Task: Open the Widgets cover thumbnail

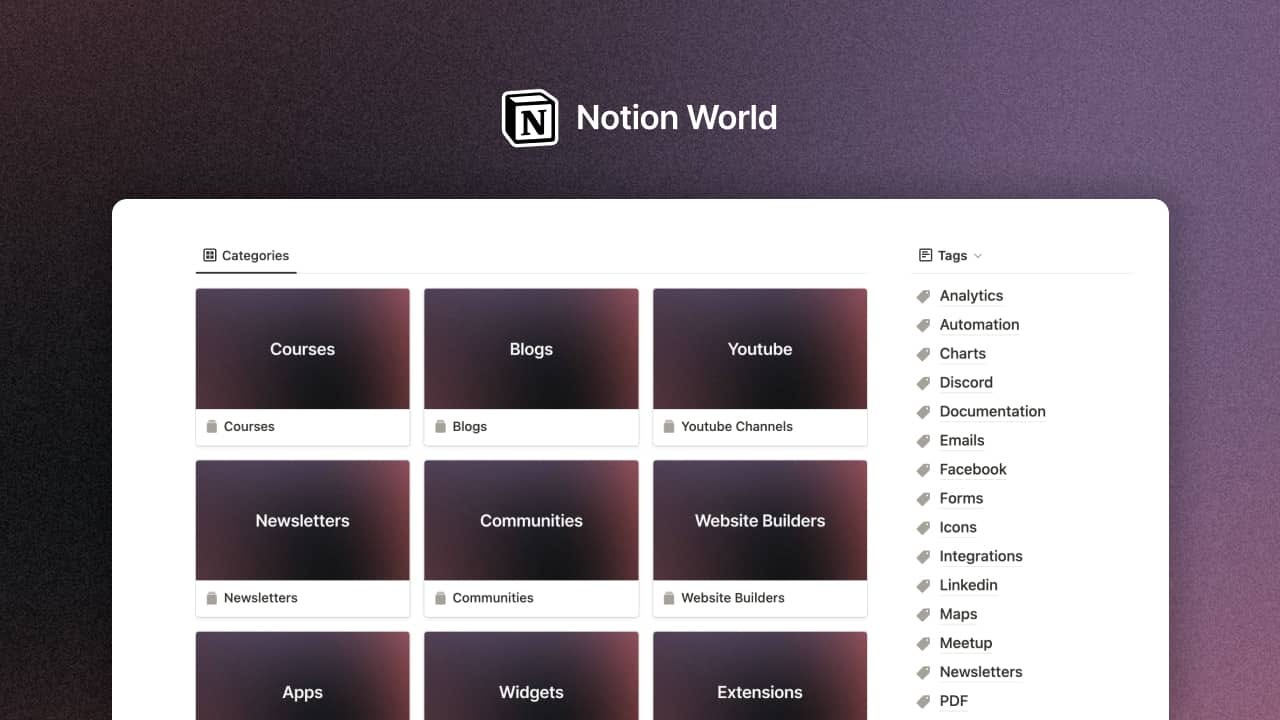Action: (x=531, y=676)
